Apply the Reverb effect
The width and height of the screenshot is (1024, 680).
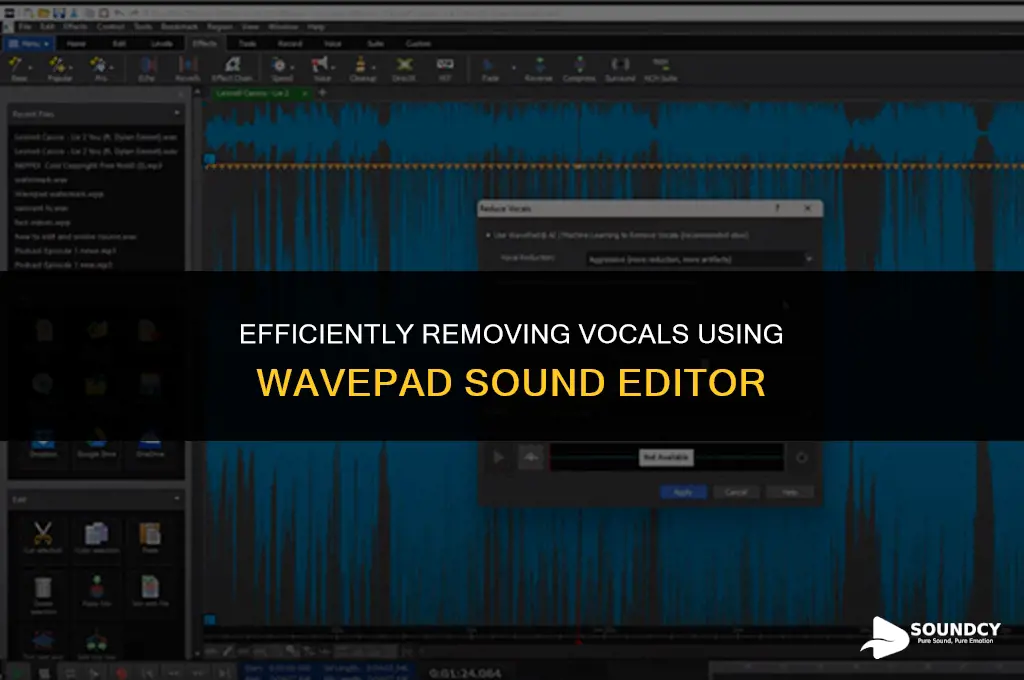click(x=187, y=69)
